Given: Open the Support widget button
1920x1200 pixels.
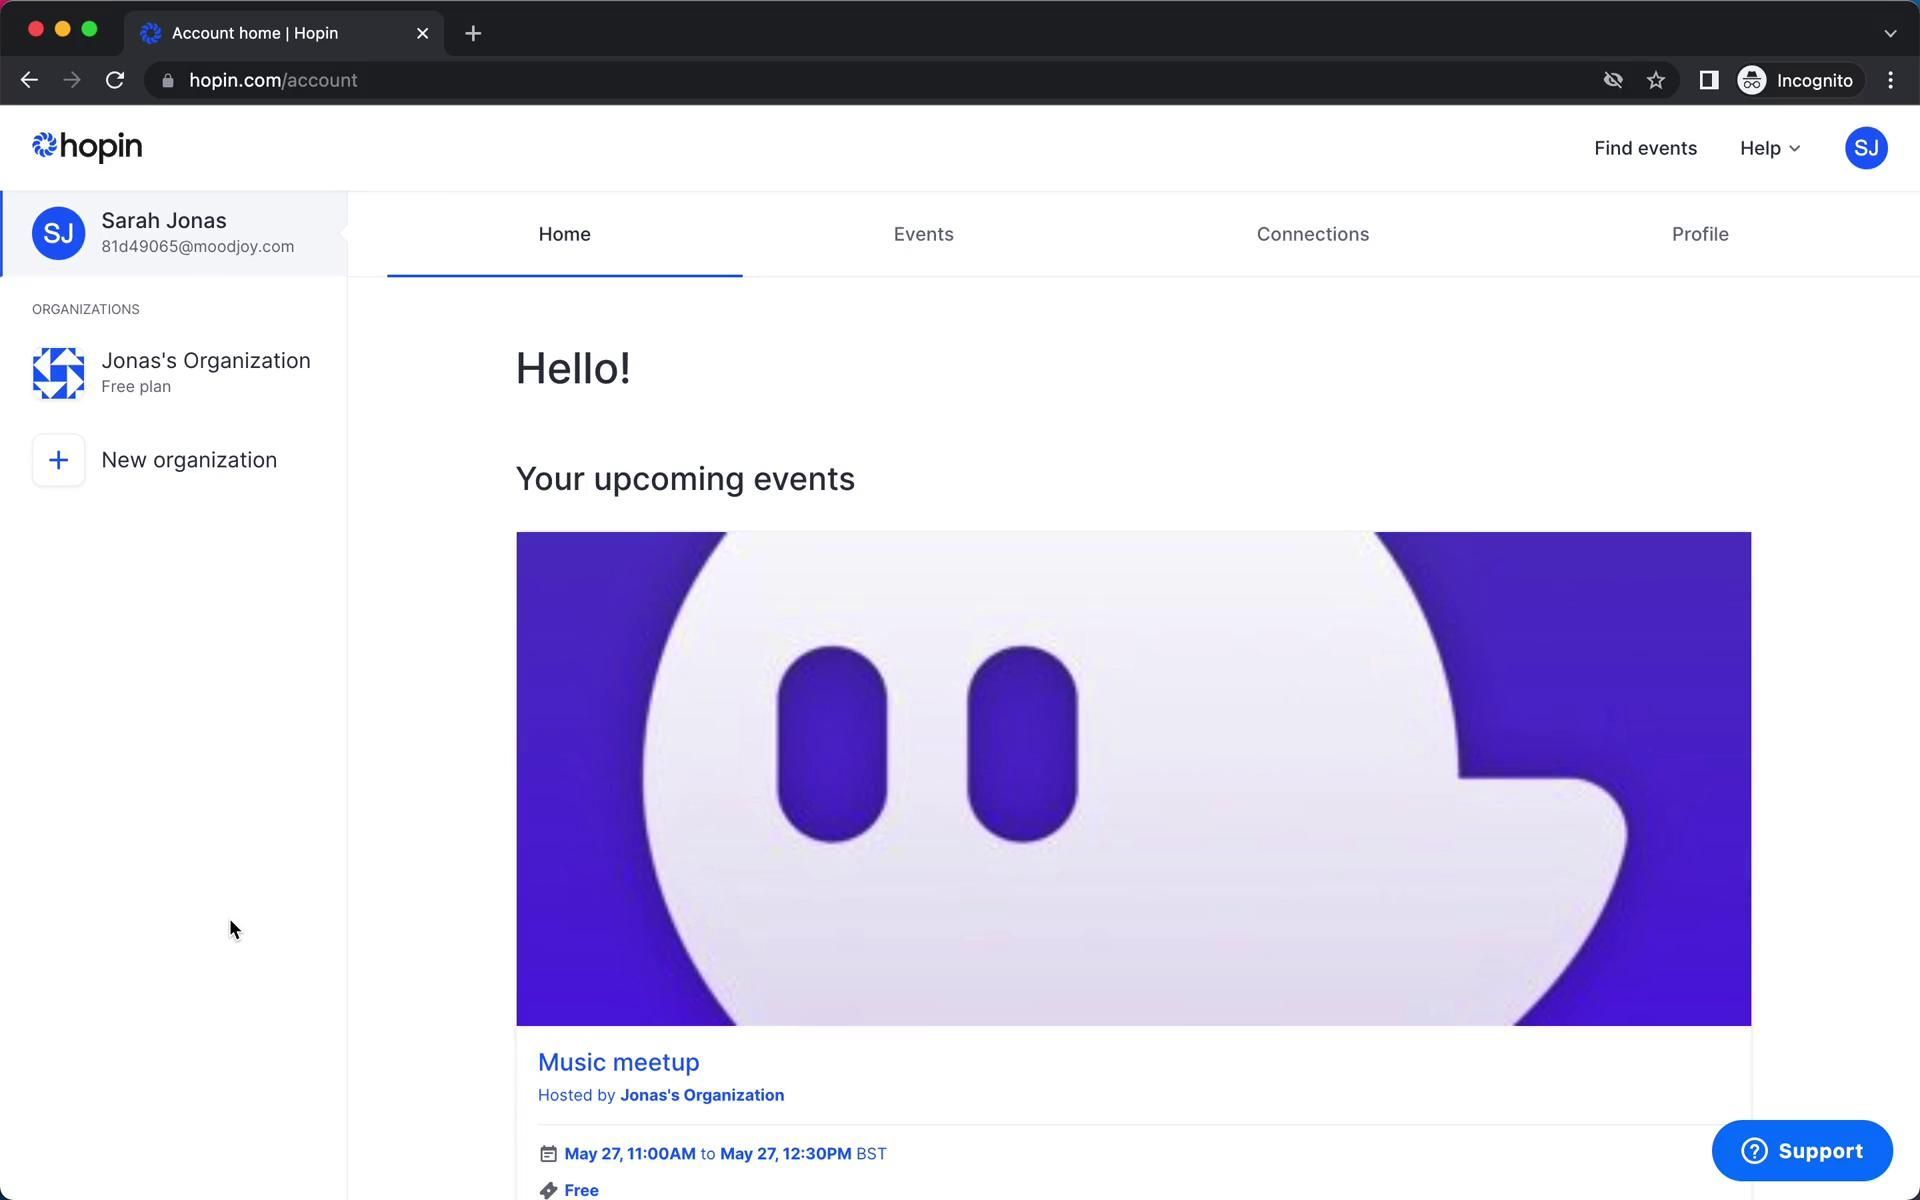Looking at the screenshot, I should click(1801, 1151).
